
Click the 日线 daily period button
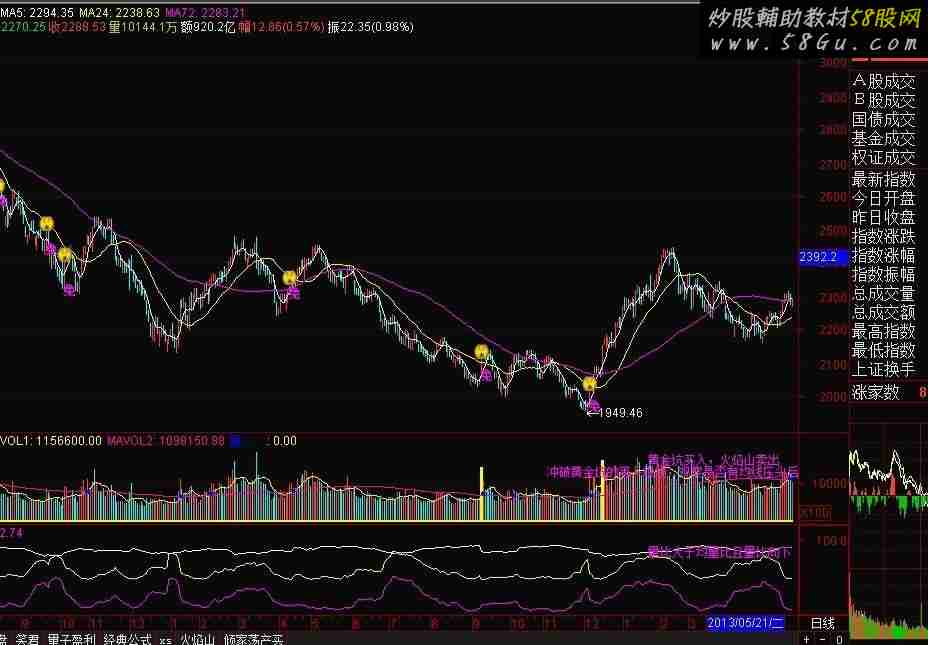coord(823,623)
